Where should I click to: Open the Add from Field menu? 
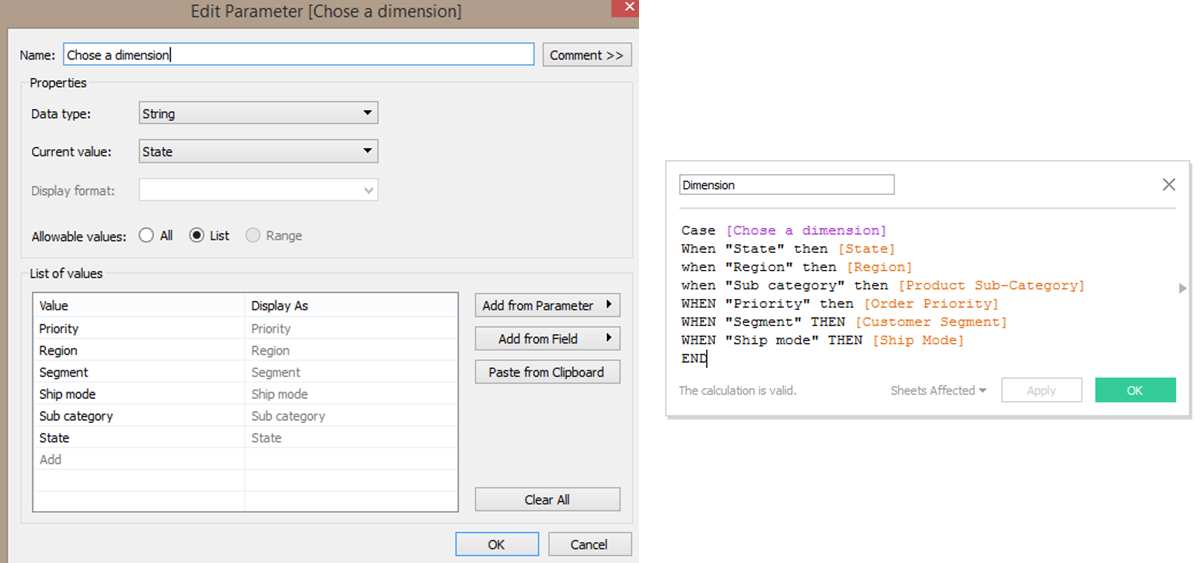(547, 339)
